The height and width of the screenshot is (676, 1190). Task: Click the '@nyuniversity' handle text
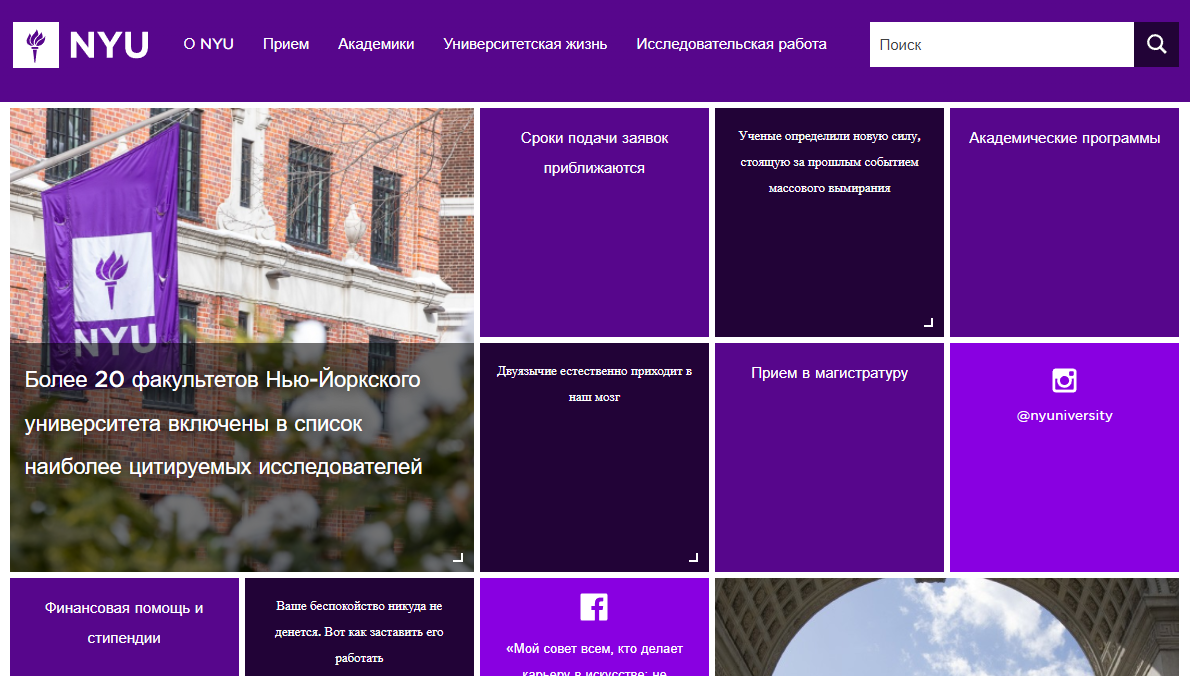(x=1064, y=416)
